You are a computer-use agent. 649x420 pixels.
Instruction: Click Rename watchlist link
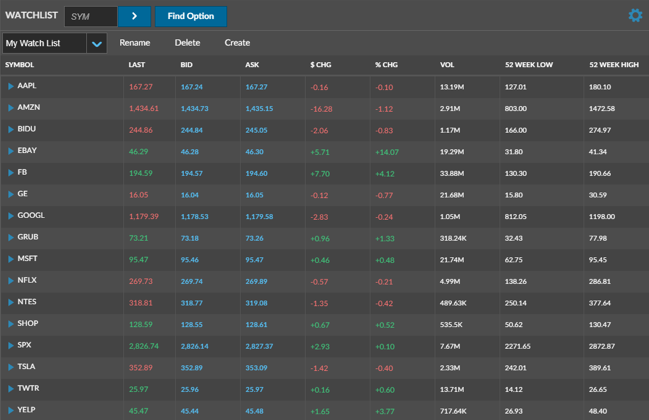(134, 43)
